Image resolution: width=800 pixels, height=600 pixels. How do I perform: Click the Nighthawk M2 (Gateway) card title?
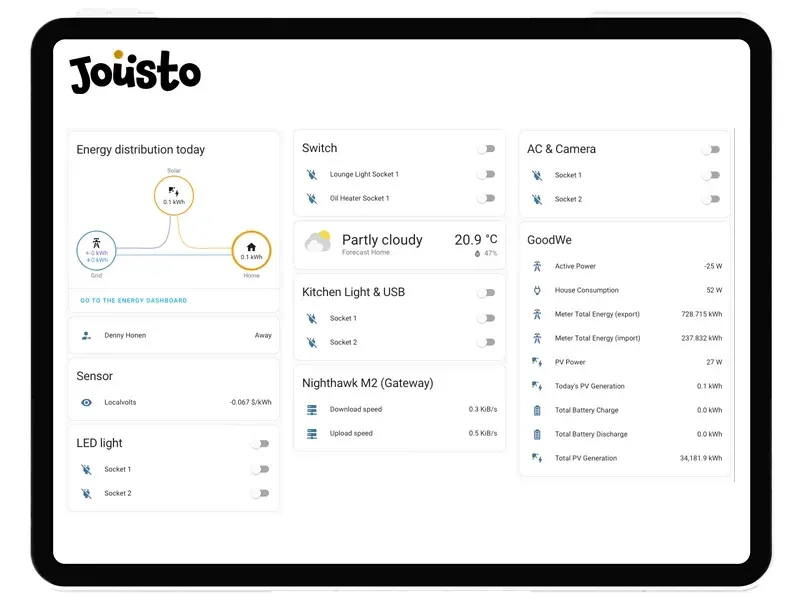(368, 383)
